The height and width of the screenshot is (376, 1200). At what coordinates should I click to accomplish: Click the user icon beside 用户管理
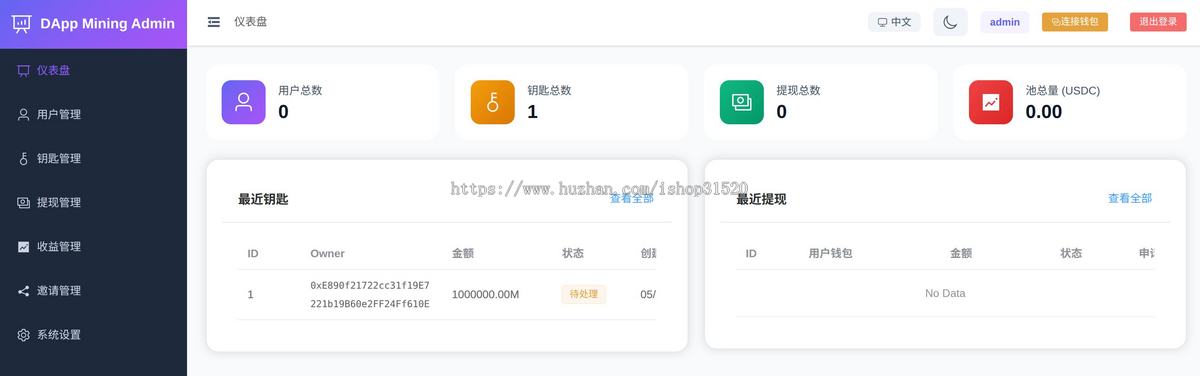pyautogui.click(x=24, y=115)
